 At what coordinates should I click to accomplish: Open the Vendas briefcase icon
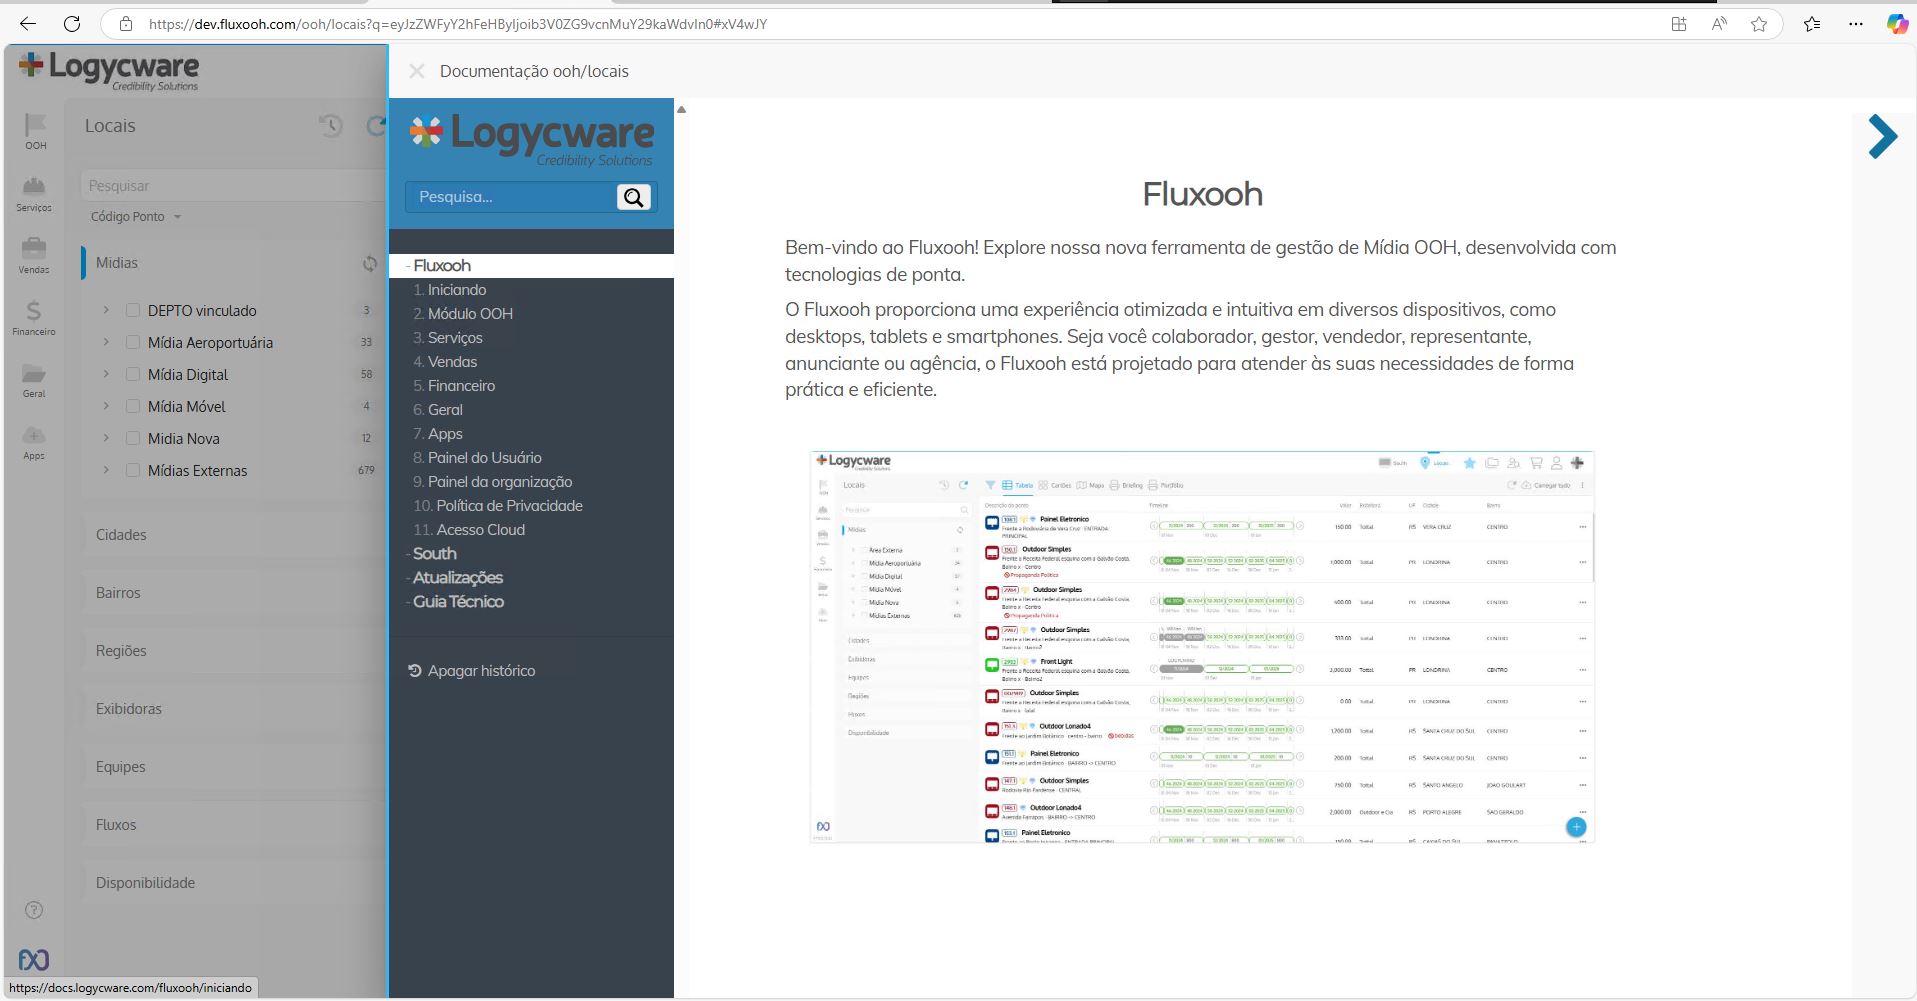click(x=34, y=249)
